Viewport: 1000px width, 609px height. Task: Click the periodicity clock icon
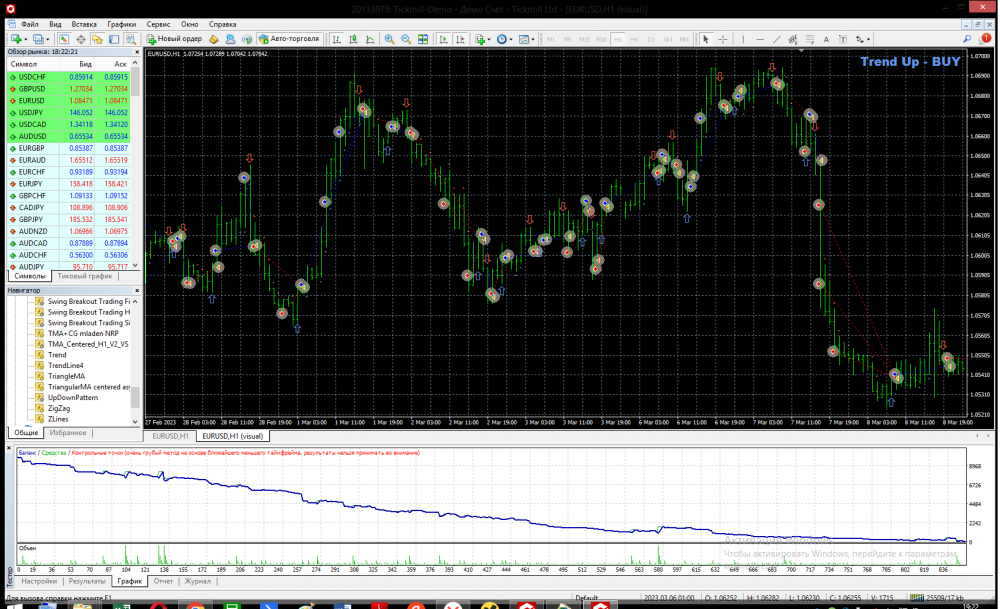pyautogui.click(x=502, y=39)
